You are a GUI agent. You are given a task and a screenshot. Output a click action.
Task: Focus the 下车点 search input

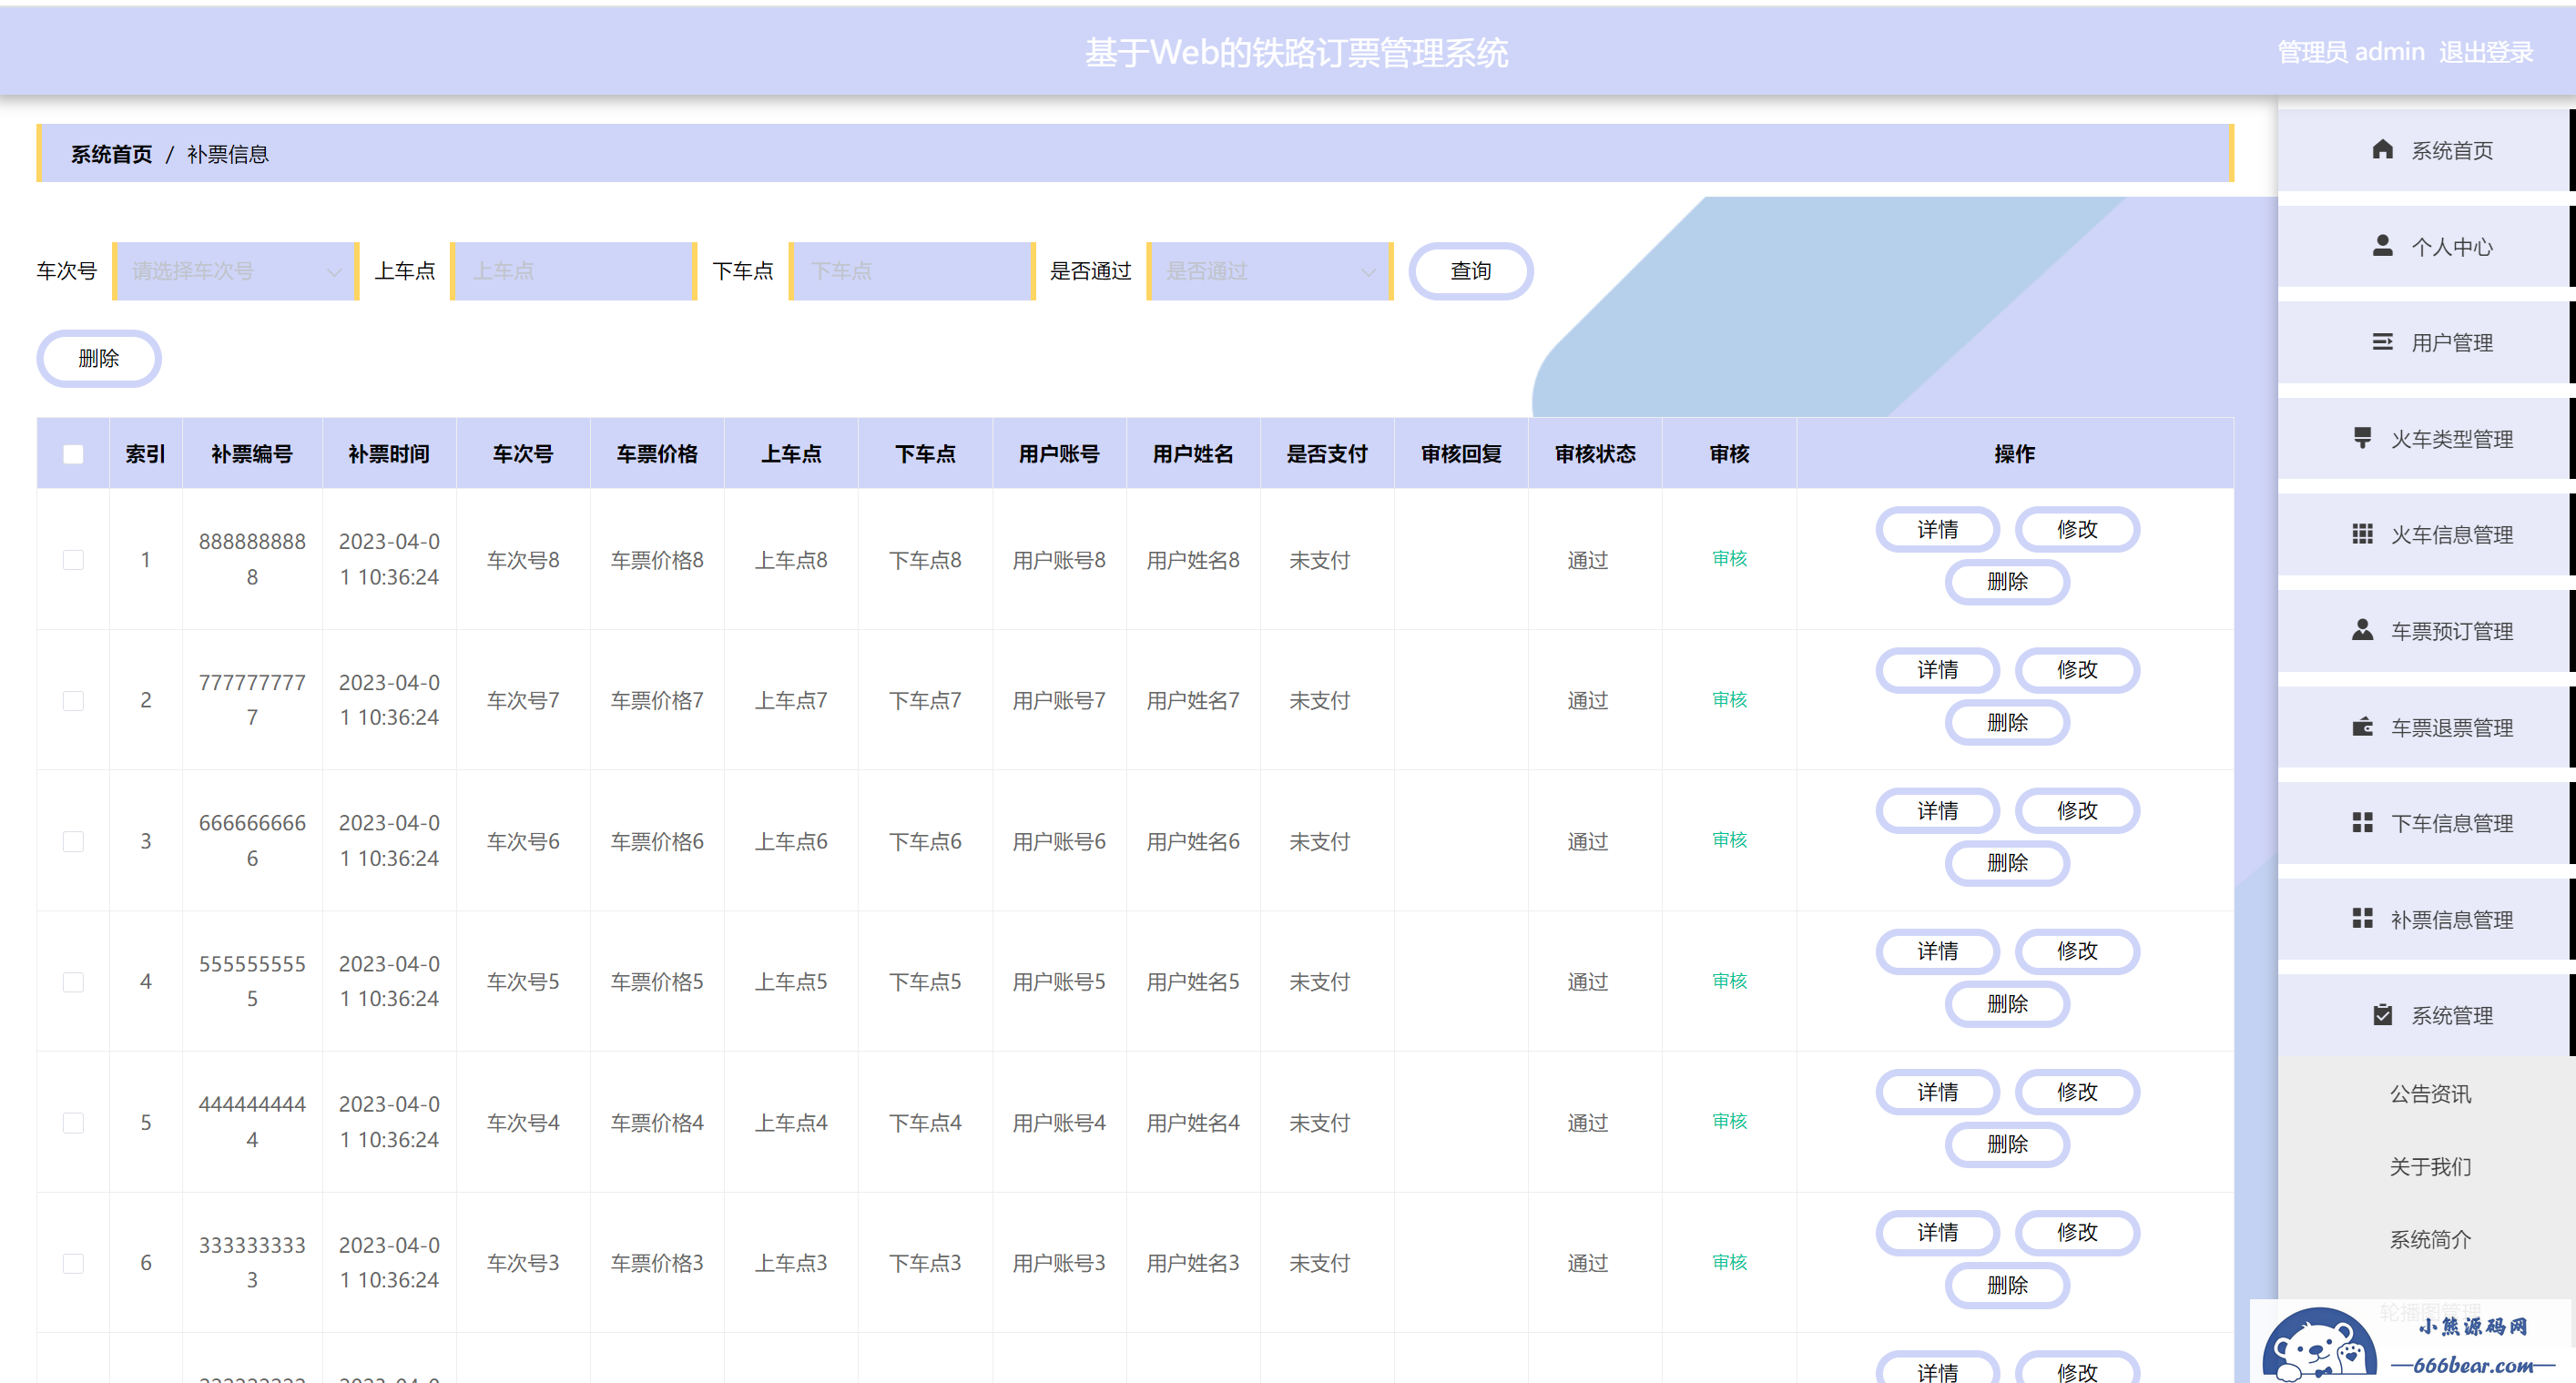[912, 271]
